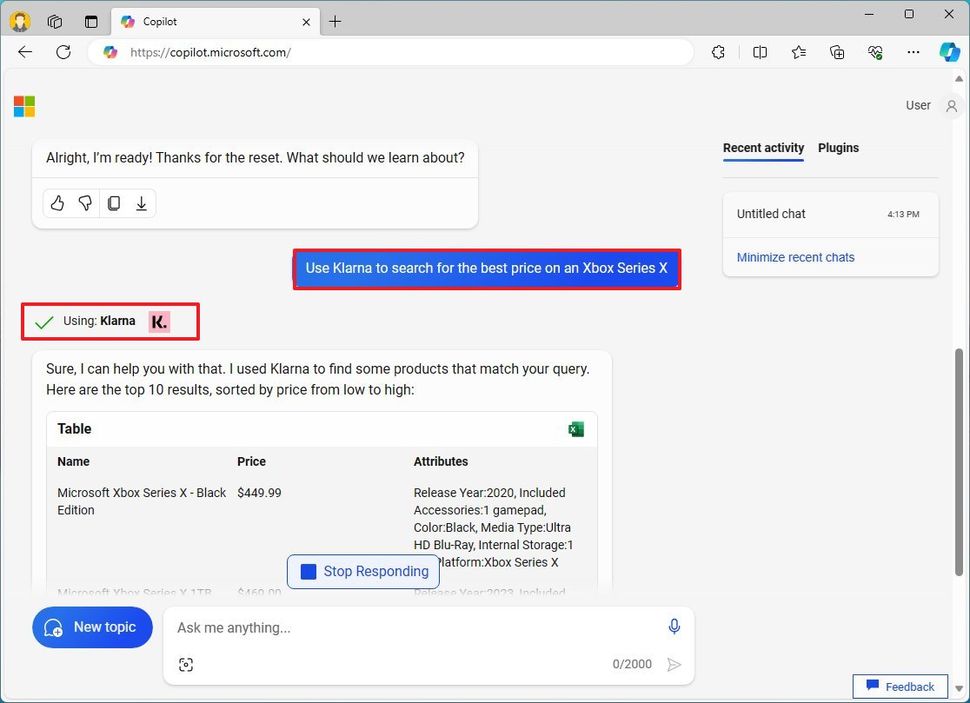Open the browser Extensions icon
The height and width of the screenshot is (703, 970).
click(718, 52)
